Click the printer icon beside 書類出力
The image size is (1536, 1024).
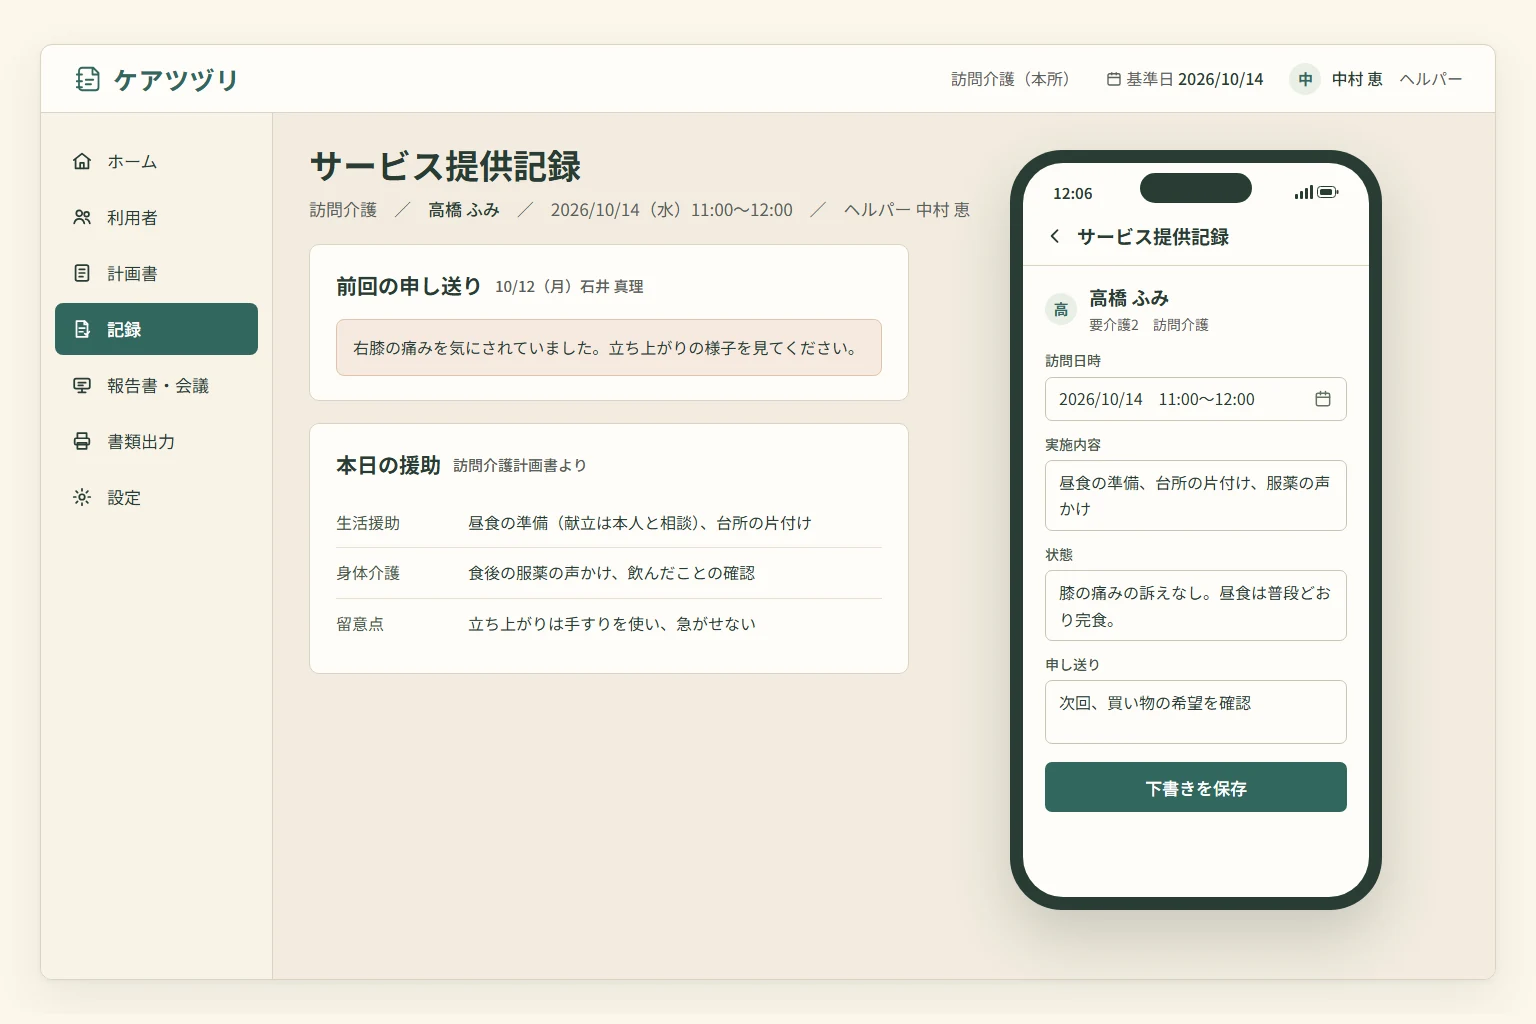click(82, 441)
